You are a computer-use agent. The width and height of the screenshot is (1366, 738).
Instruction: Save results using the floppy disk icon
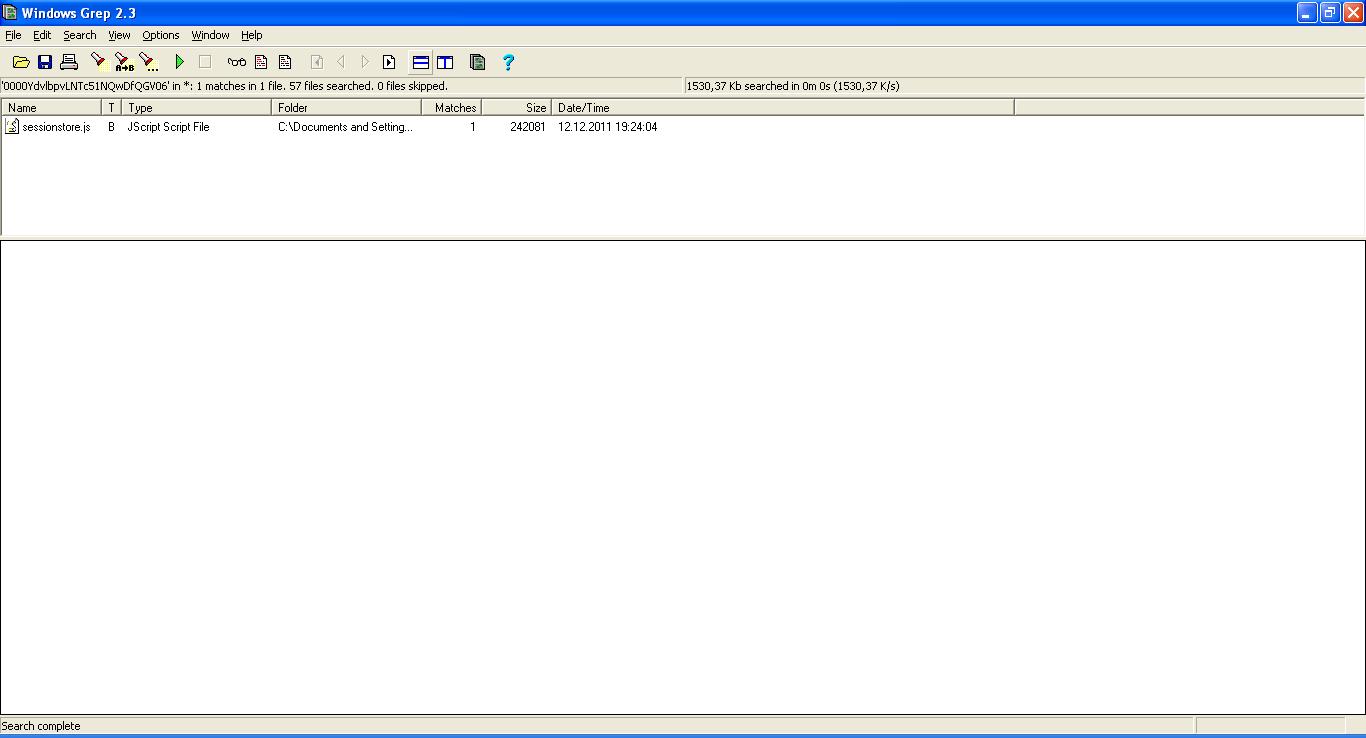pyautogui.click(x=45, y=62)
